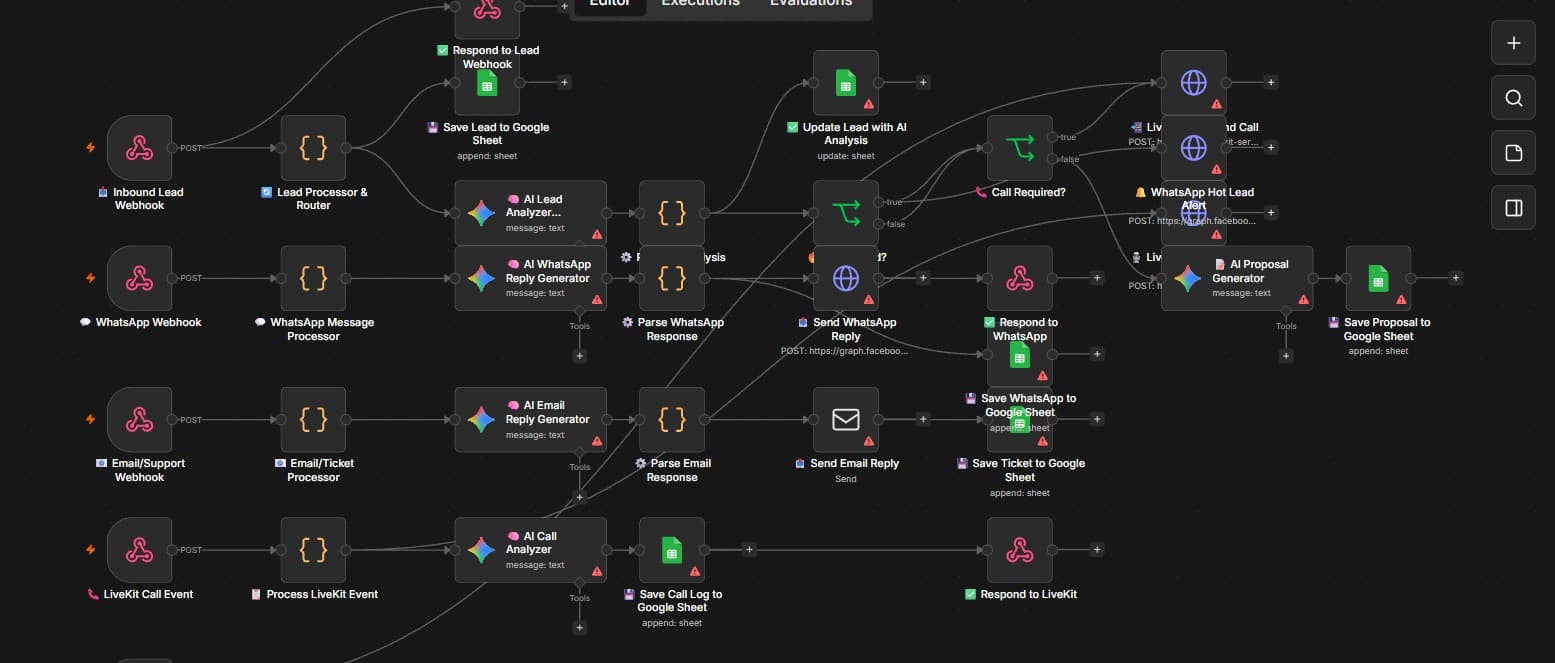Viewport: 1555px width, 663px height.
Task: Select the Email/Support Webhook trigger node
Action: click(139, 420)
